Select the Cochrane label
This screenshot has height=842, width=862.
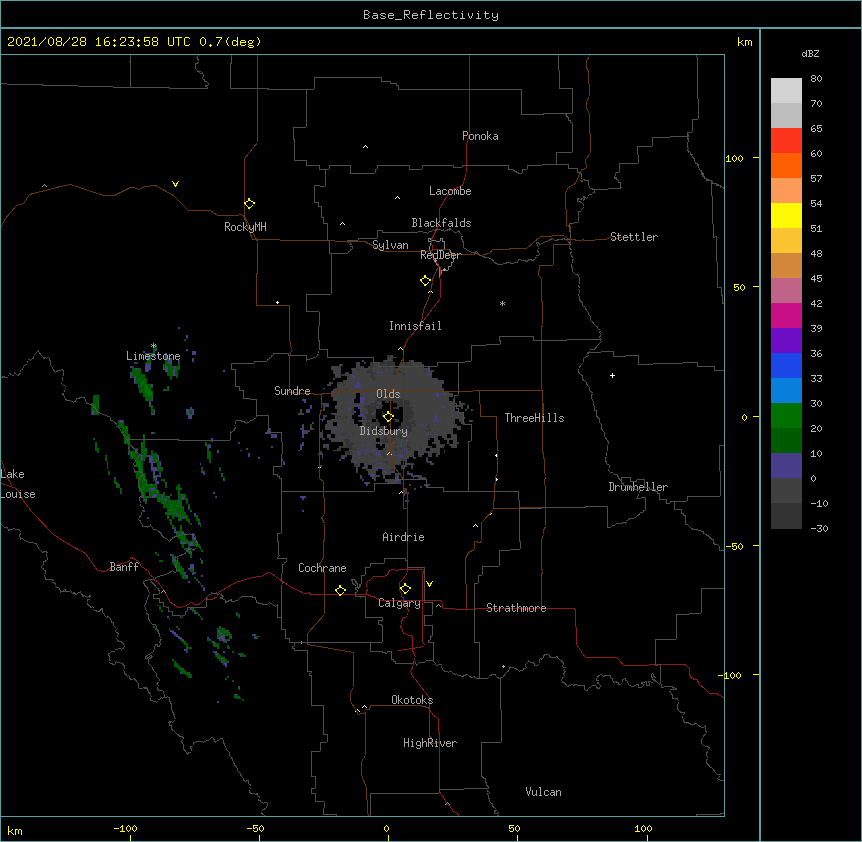point(322,568)
